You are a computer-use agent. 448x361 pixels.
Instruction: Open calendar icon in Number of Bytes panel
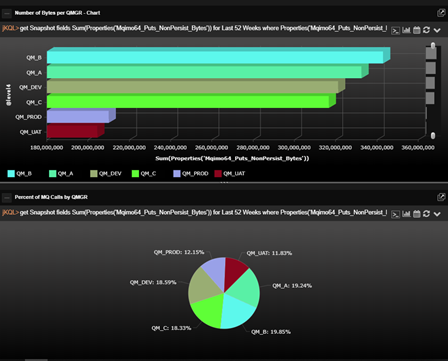pos(417,30)
